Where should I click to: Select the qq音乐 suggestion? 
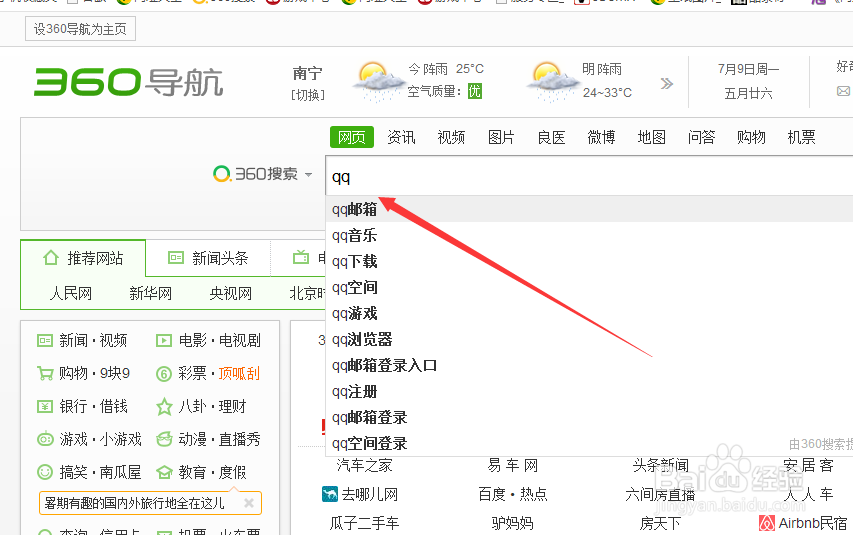pyautogui.click(x=589, y=235)
